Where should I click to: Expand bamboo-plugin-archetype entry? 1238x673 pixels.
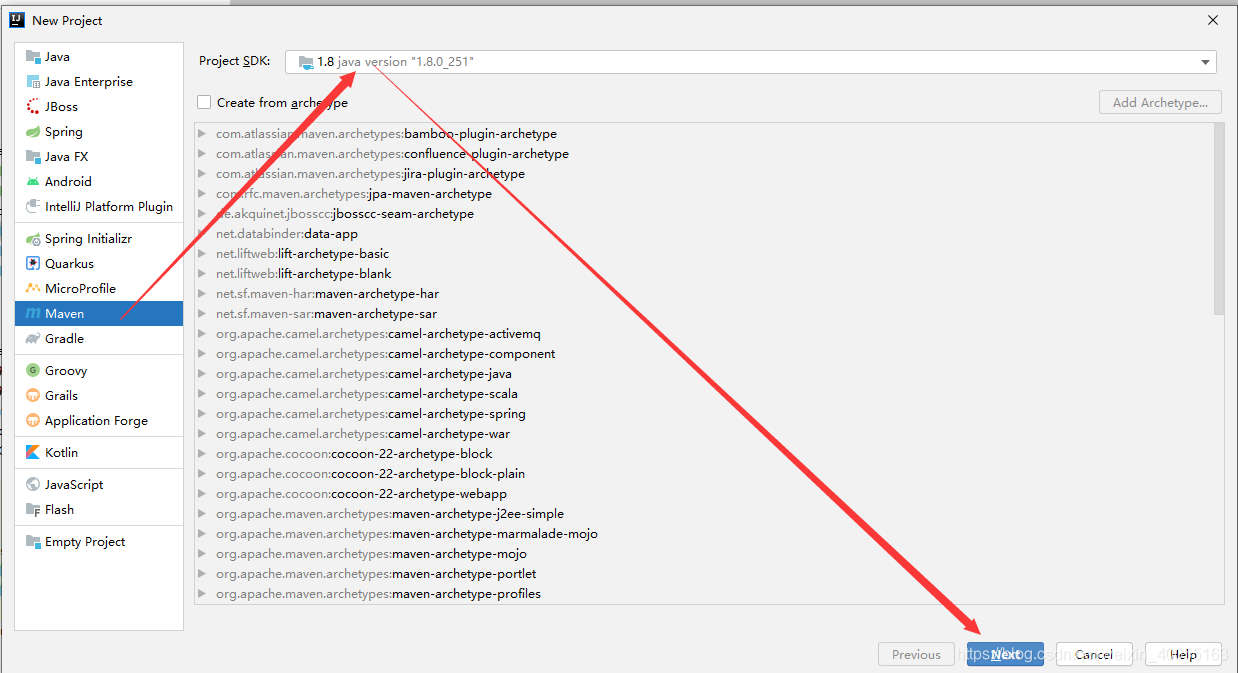pos(202,134)
